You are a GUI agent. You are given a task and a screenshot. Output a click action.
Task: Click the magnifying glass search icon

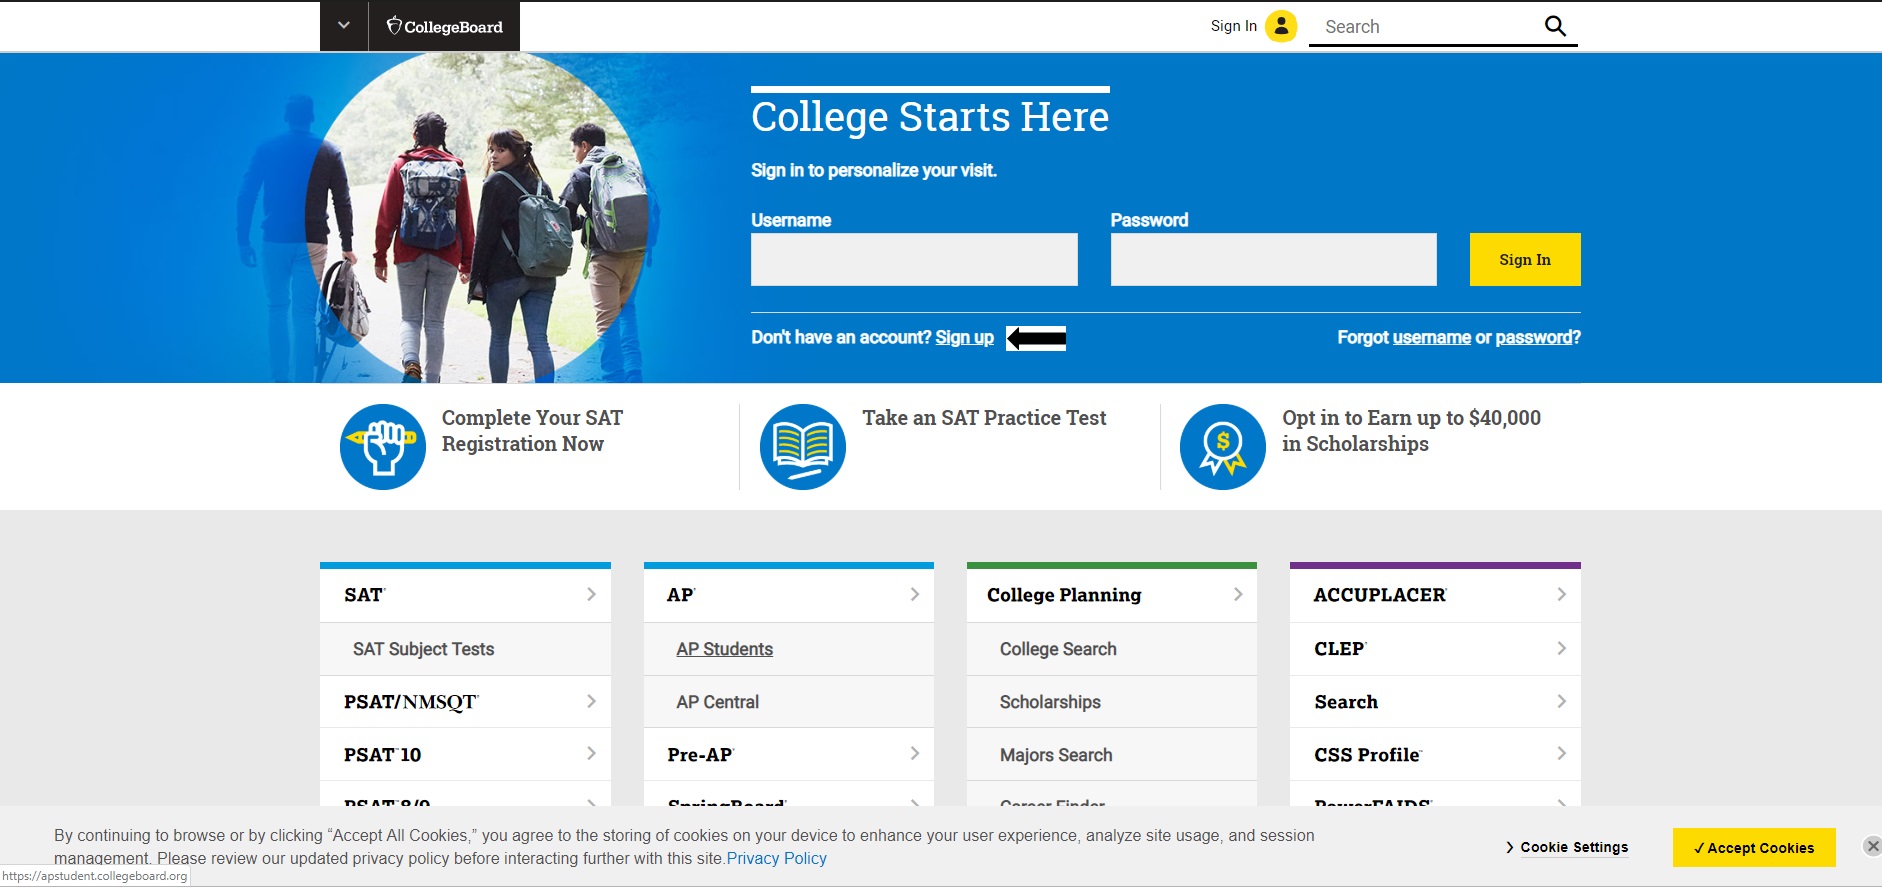1555,26
